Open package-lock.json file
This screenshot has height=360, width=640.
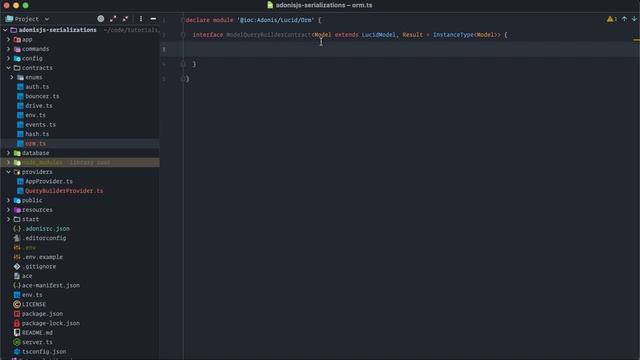tap(51, 323)
